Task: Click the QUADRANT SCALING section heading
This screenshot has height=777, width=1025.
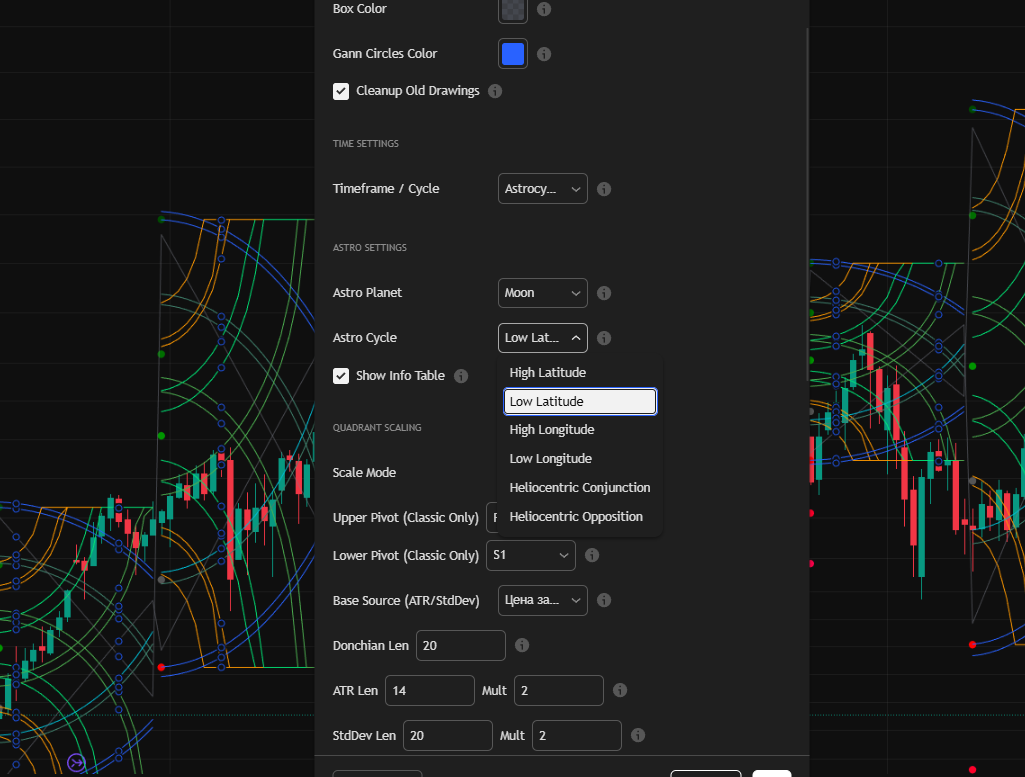Action: pyautogui.click(x=377, y=427)
